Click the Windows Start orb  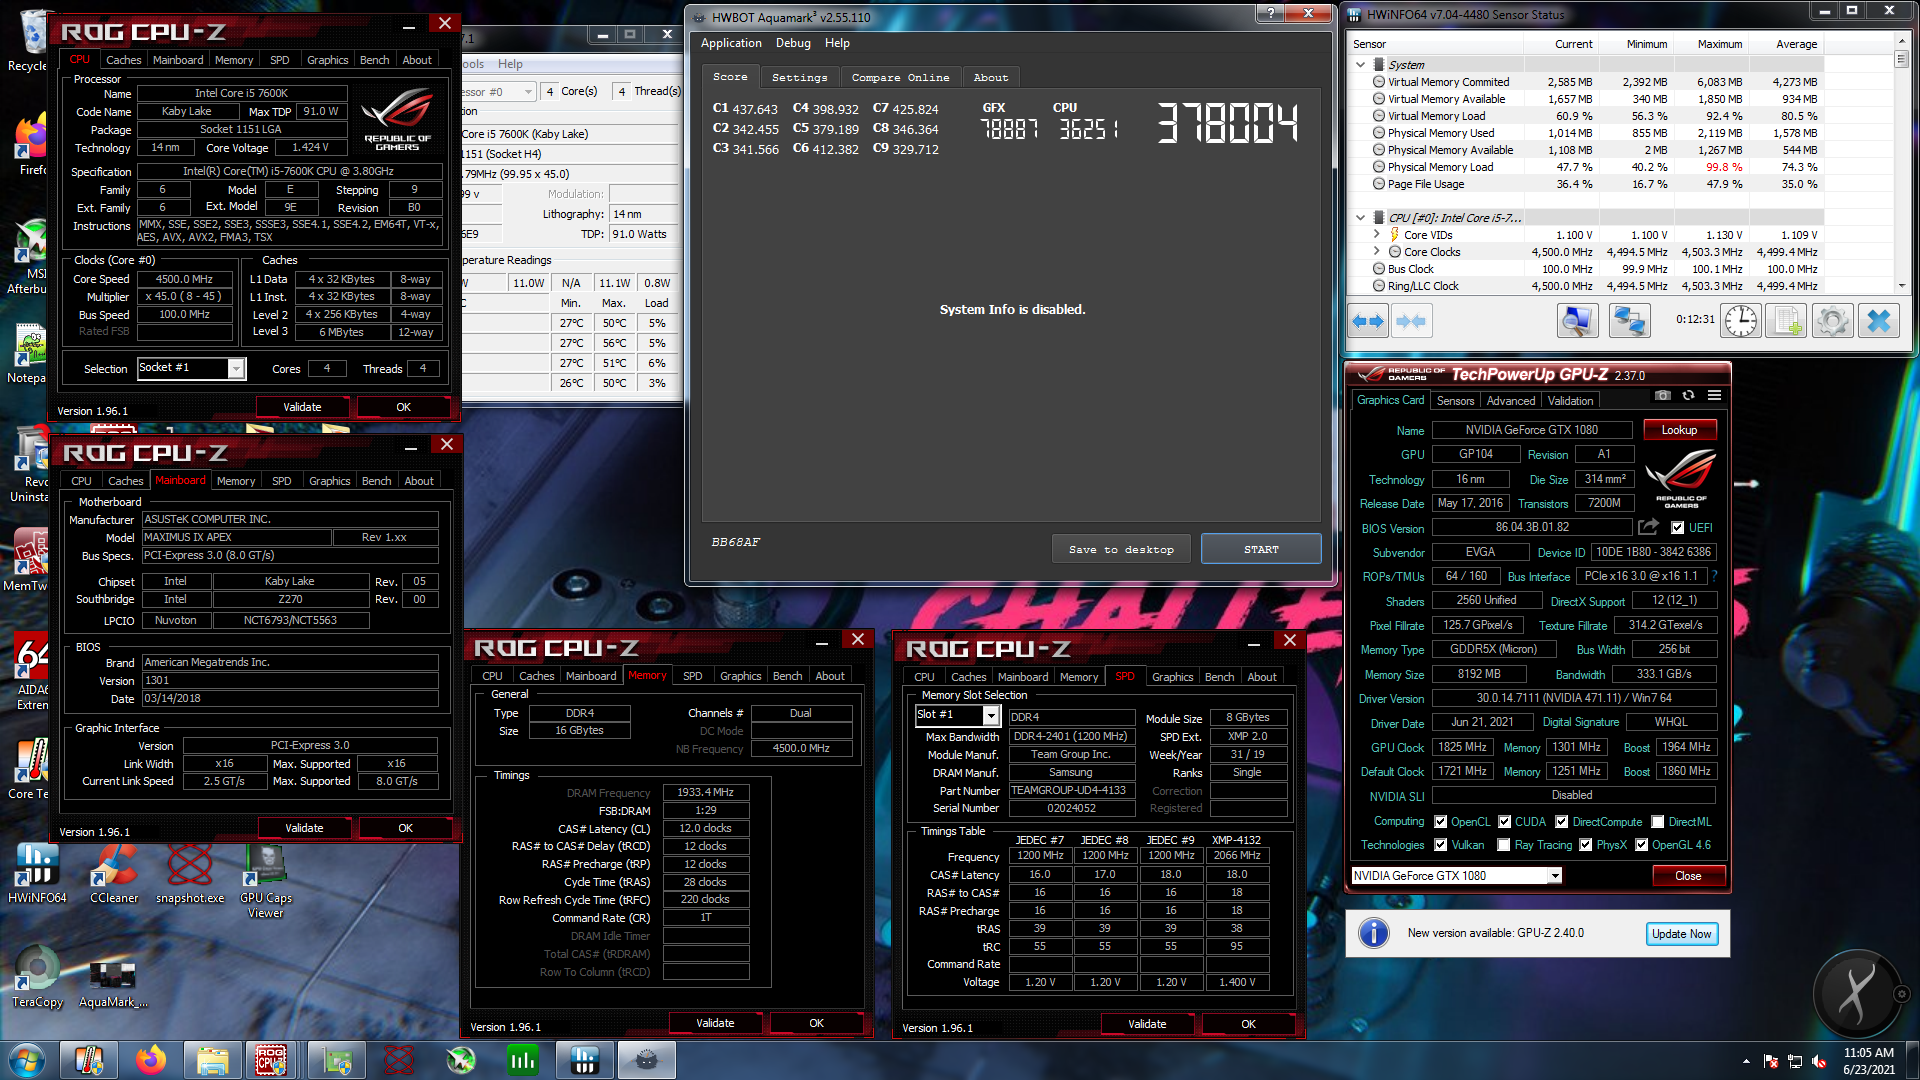(x=25, y=1060)
